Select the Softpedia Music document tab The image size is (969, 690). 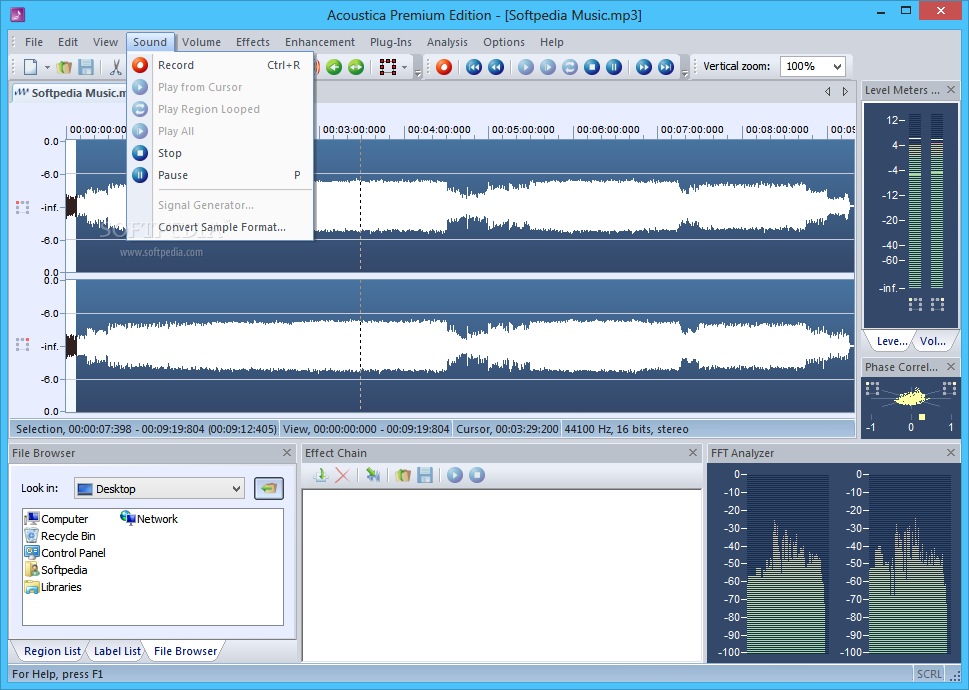(x=70, y=93)
